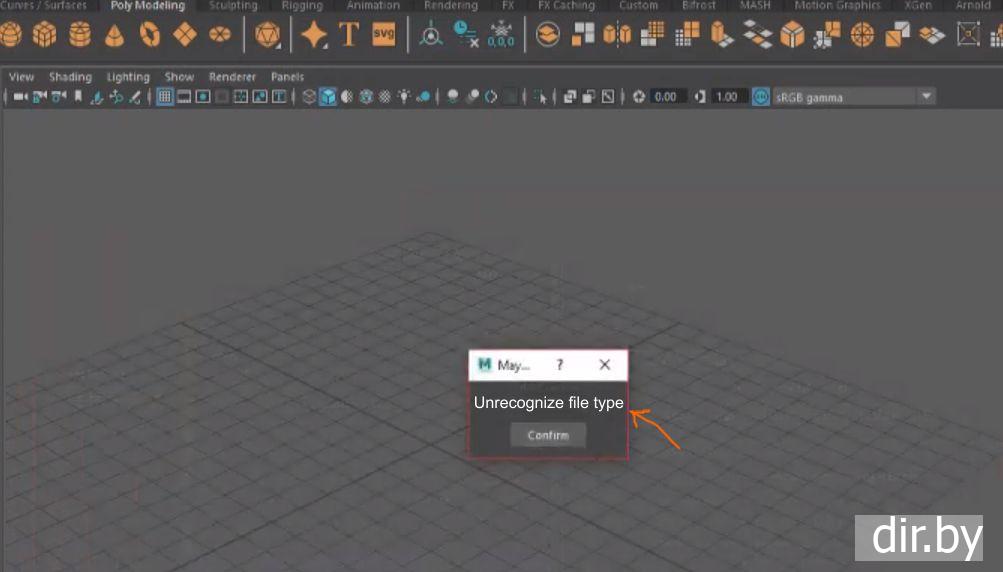The width and height of the screenshot is (1003, 572).
Task: Switch to the Sculpting shelf tab
Action: tap(233, 6)
